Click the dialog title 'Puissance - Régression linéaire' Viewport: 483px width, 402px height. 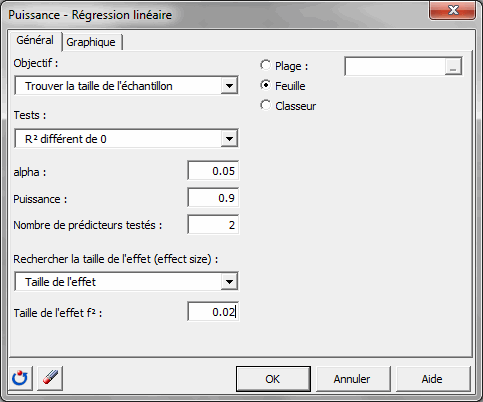90,15
